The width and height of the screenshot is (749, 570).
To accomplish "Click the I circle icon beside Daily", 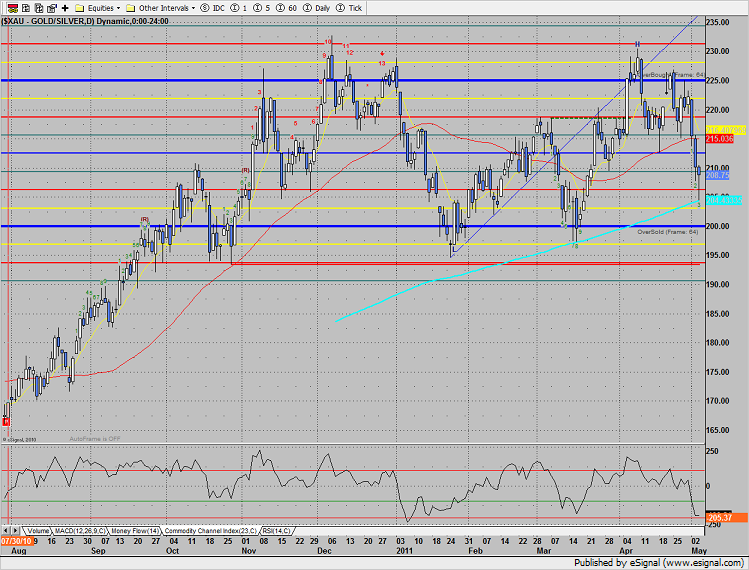I will 308,8.
